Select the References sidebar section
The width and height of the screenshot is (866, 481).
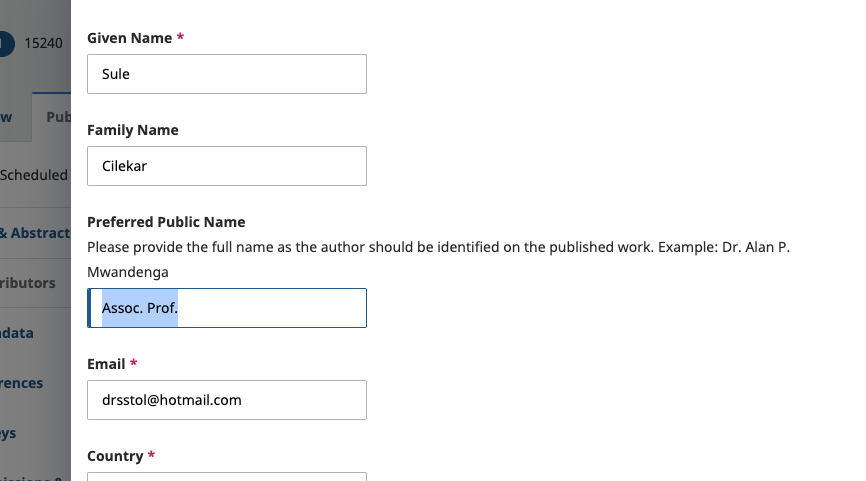tap(24, 383)
